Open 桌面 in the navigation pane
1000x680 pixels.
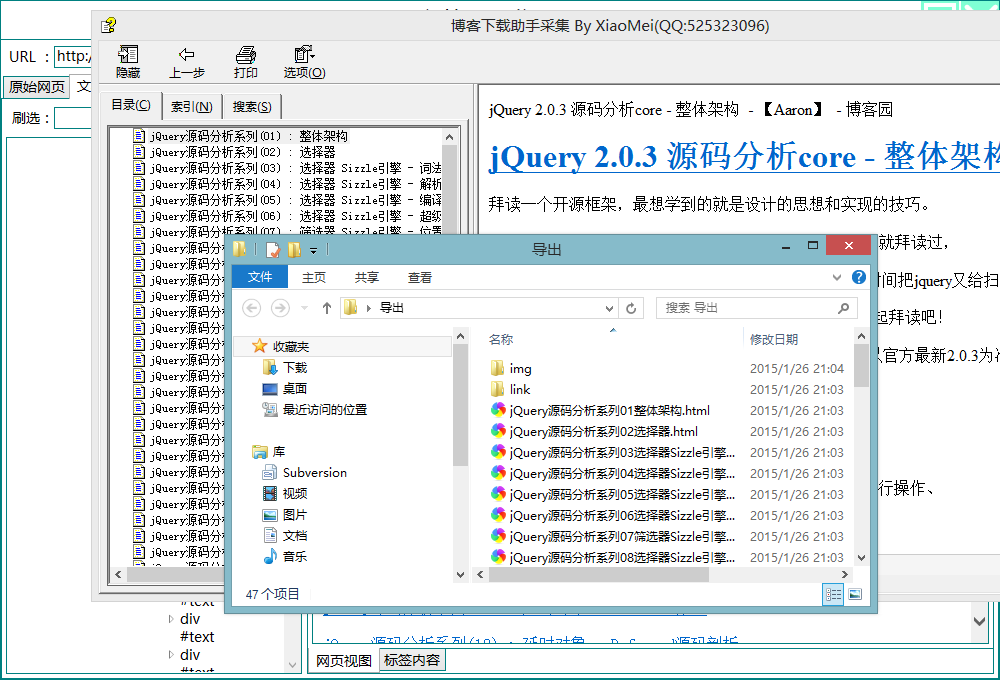coord(285,388)
